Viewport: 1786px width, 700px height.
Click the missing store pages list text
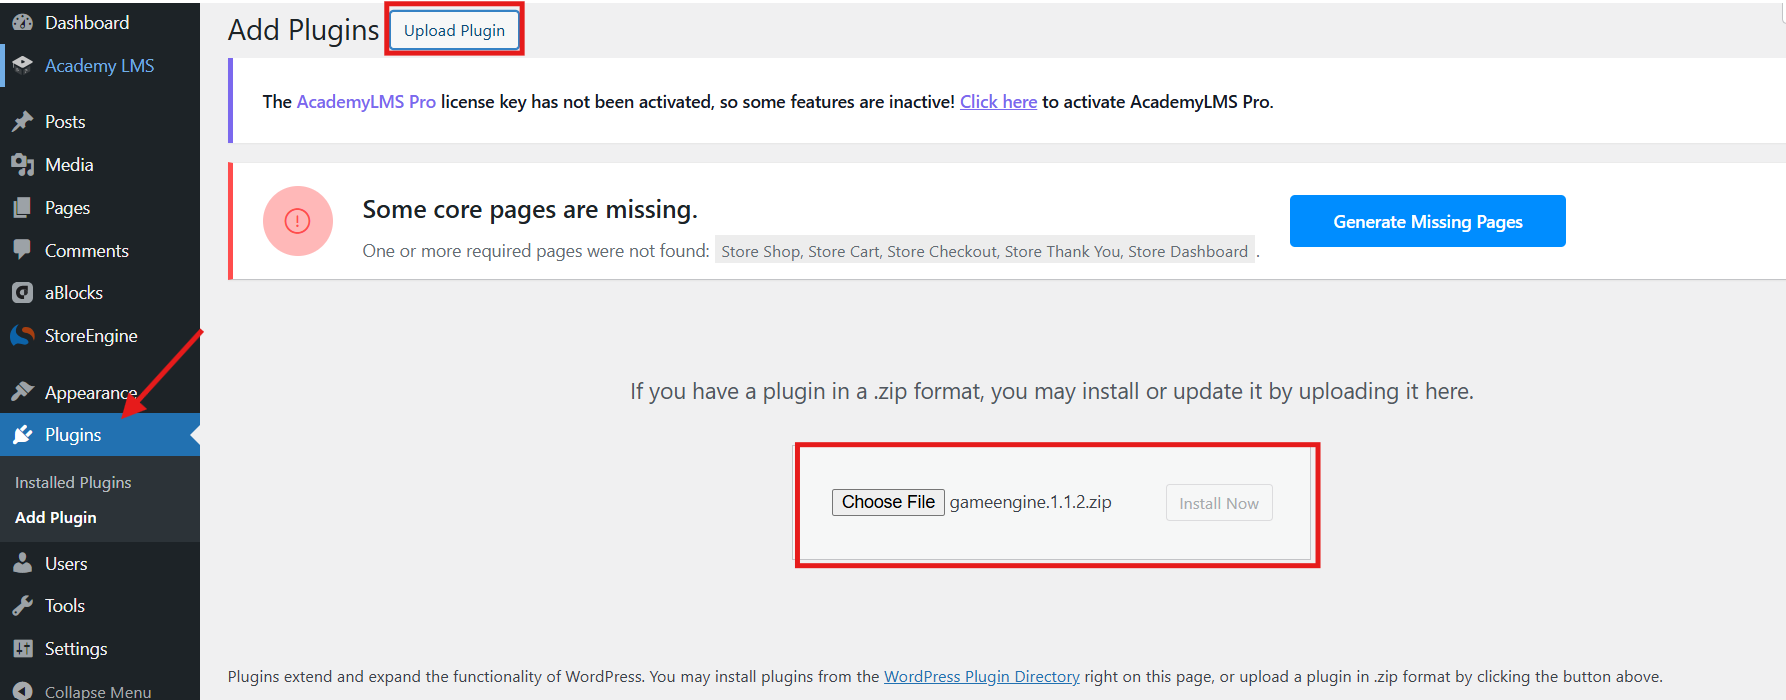985,251
